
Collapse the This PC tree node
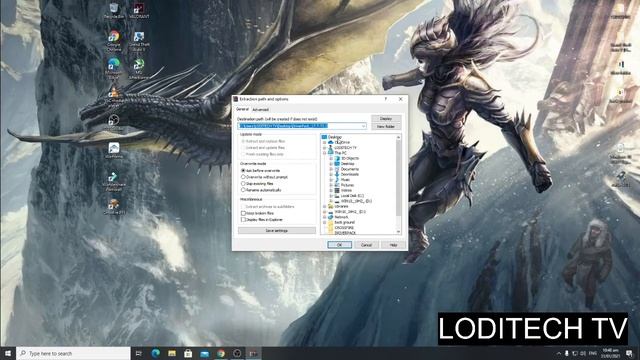[325, 153]
